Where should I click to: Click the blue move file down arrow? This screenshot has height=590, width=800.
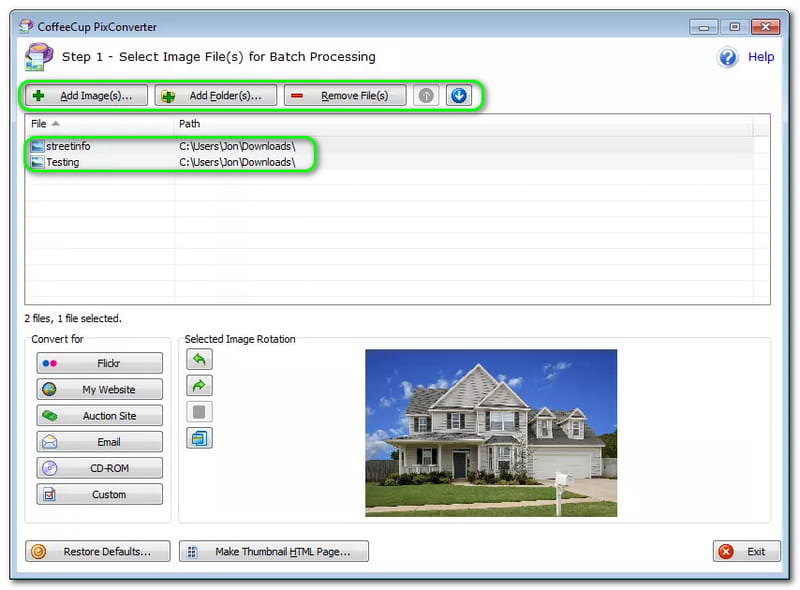point(458,96)
